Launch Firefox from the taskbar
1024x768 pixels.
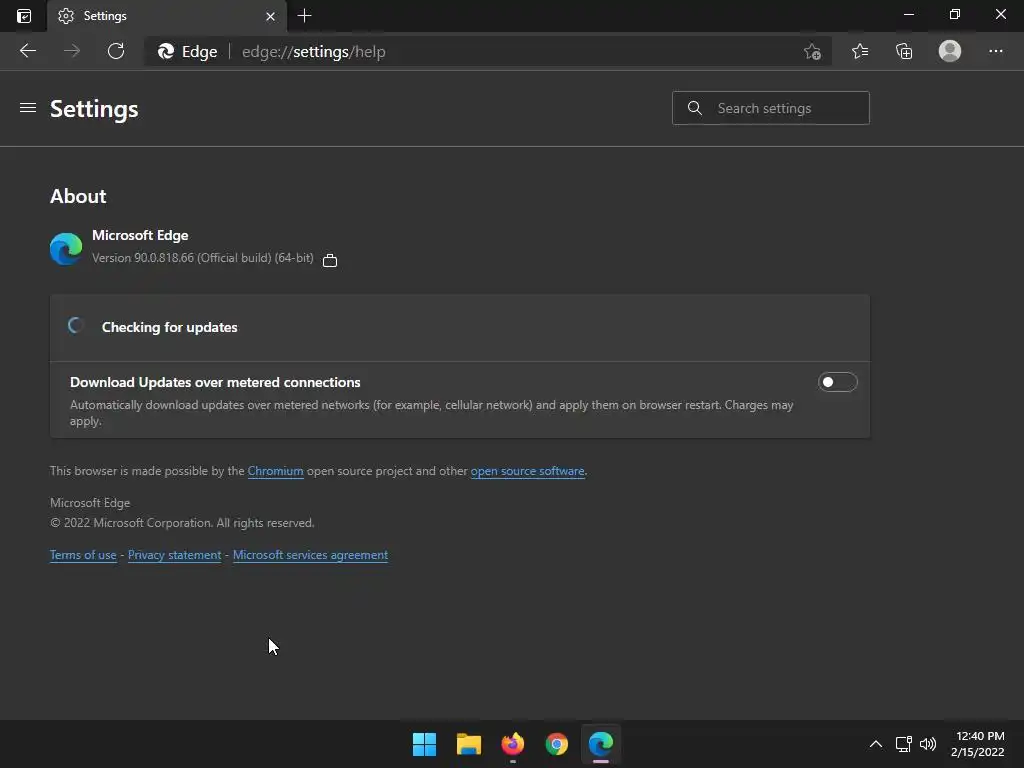click(513, 744)
